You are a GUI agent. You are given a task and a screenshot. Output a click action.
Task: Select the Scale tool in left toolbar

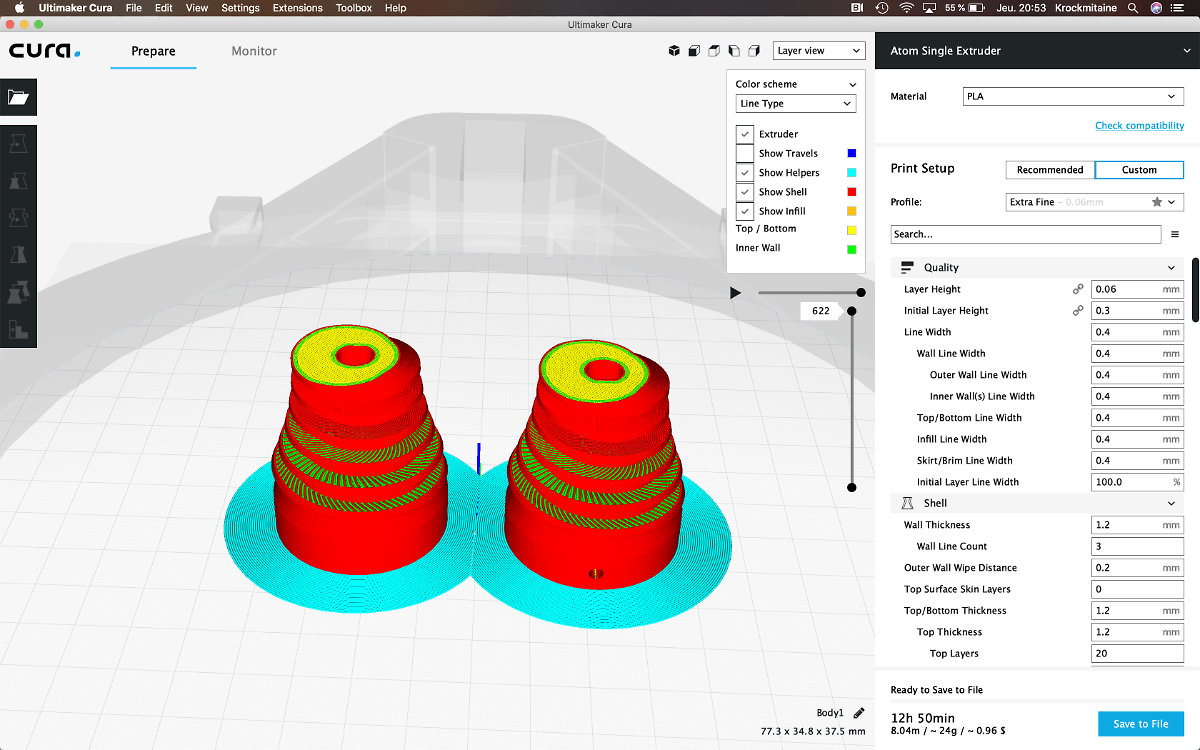[x=18, y=182]
